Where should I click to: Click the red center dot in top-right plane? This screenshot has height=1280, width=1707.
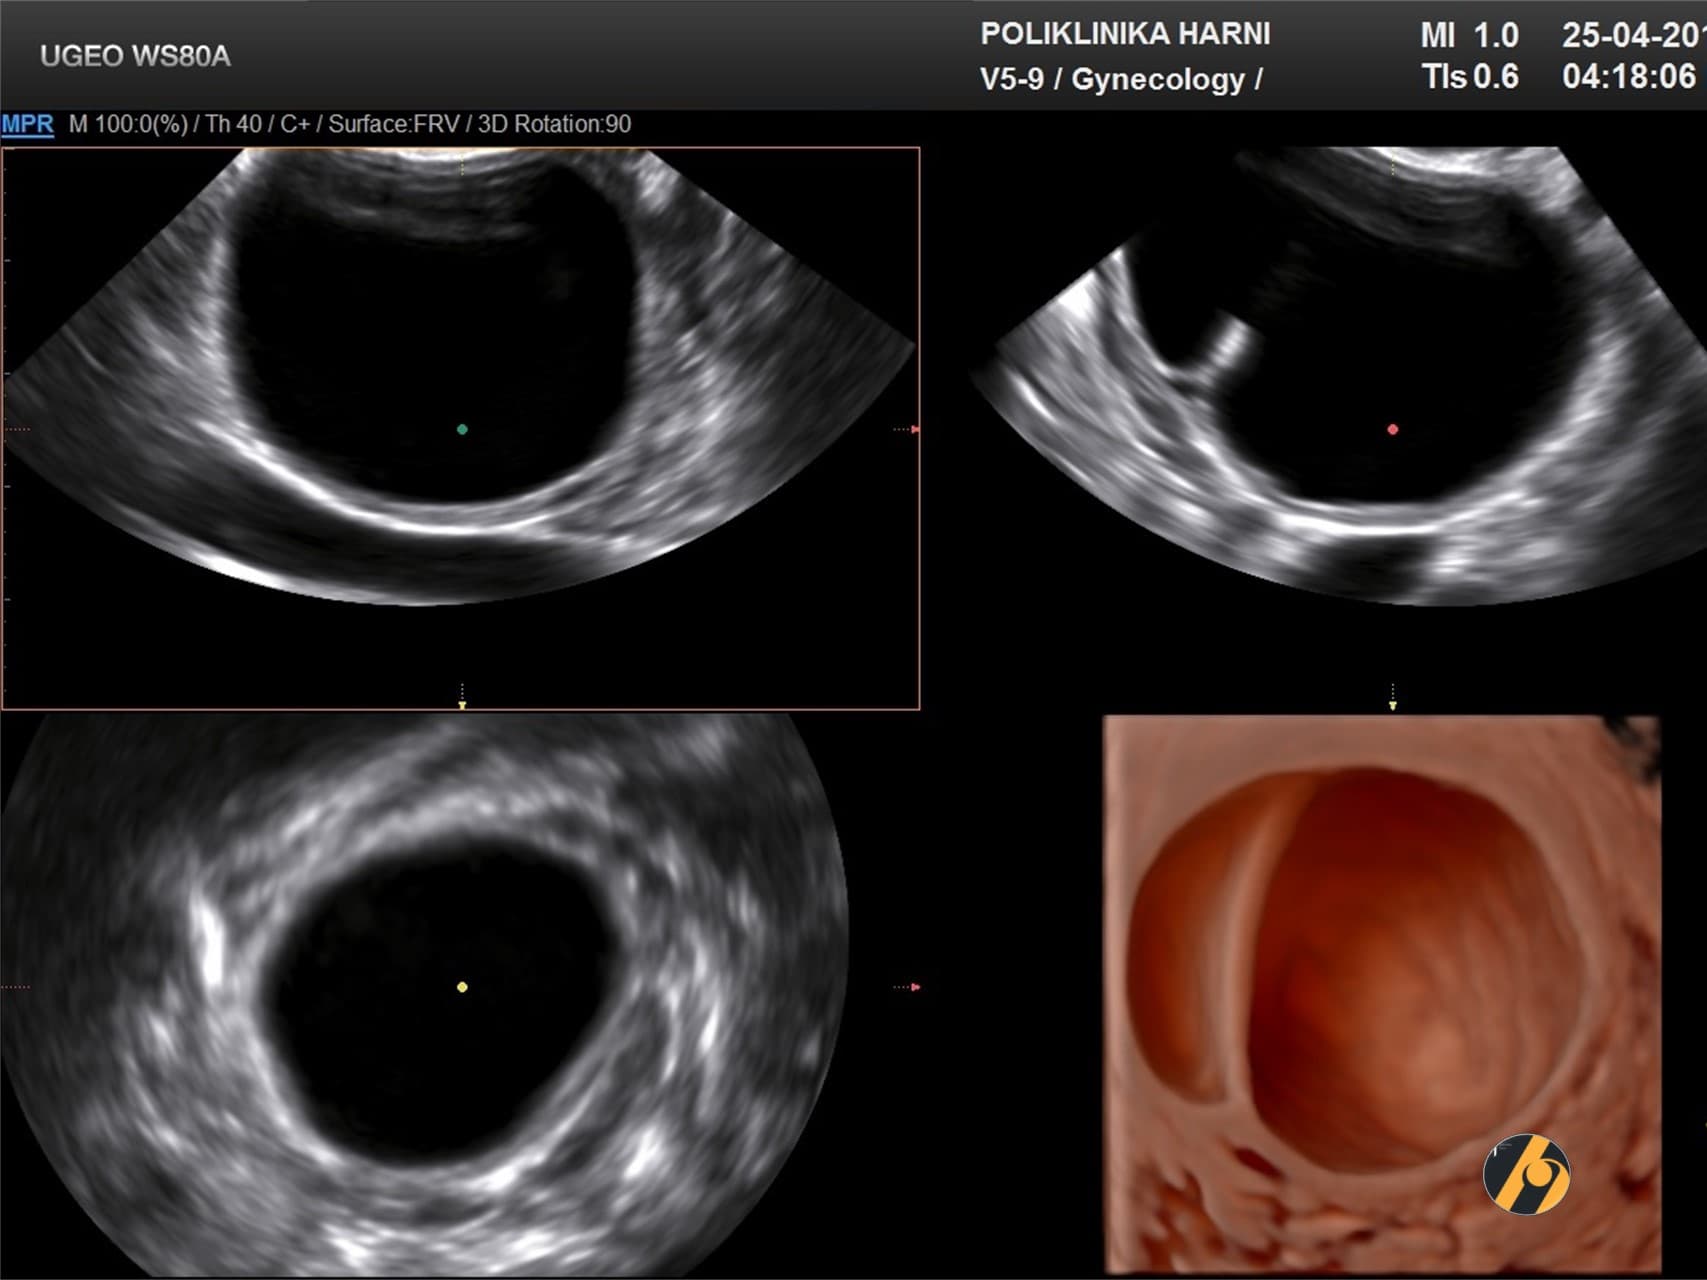tap(1393, 429)
